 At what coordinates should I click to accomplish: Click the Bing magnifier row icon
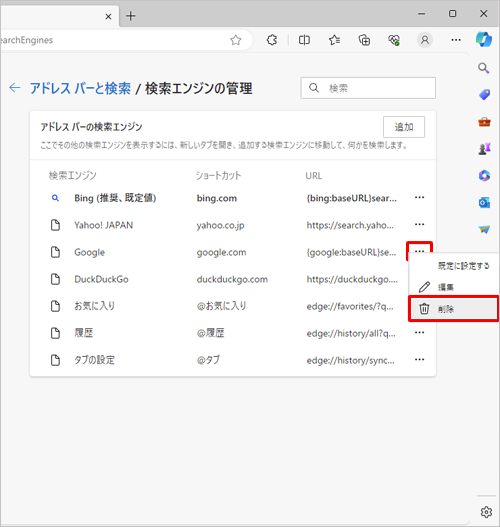coord(55,198)
